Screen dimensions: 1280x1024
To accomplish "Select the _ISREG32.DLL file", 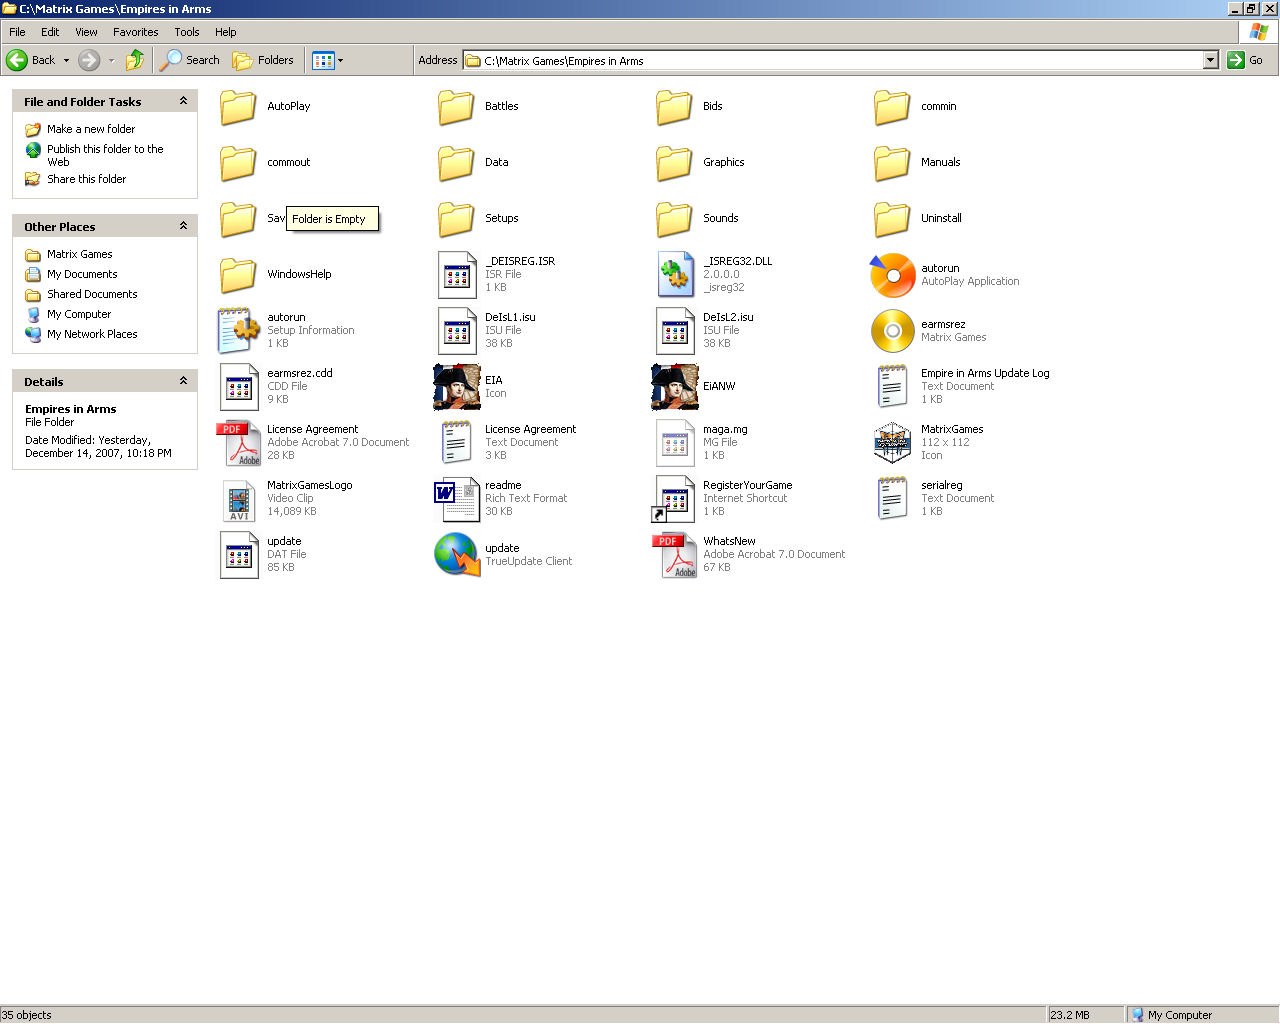I will pyautogui.click(x=675, y=274).
